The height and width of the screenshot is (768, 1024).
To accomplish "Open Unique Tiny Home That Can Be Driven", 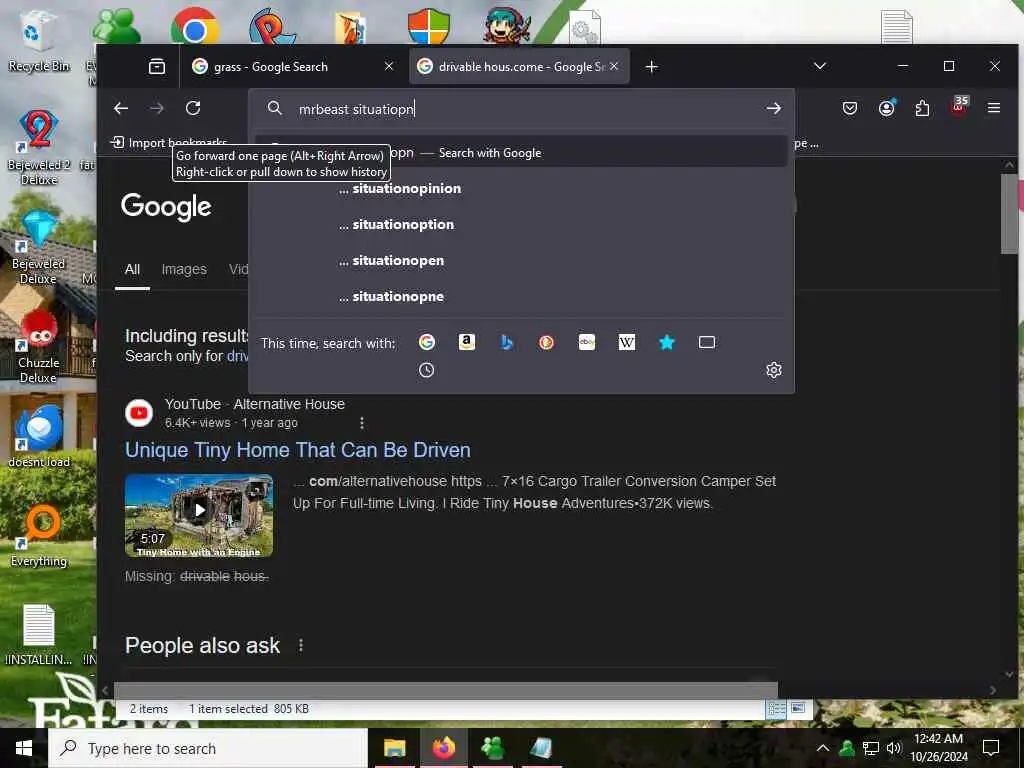I will pyautogui.click(x=298, y=450).
